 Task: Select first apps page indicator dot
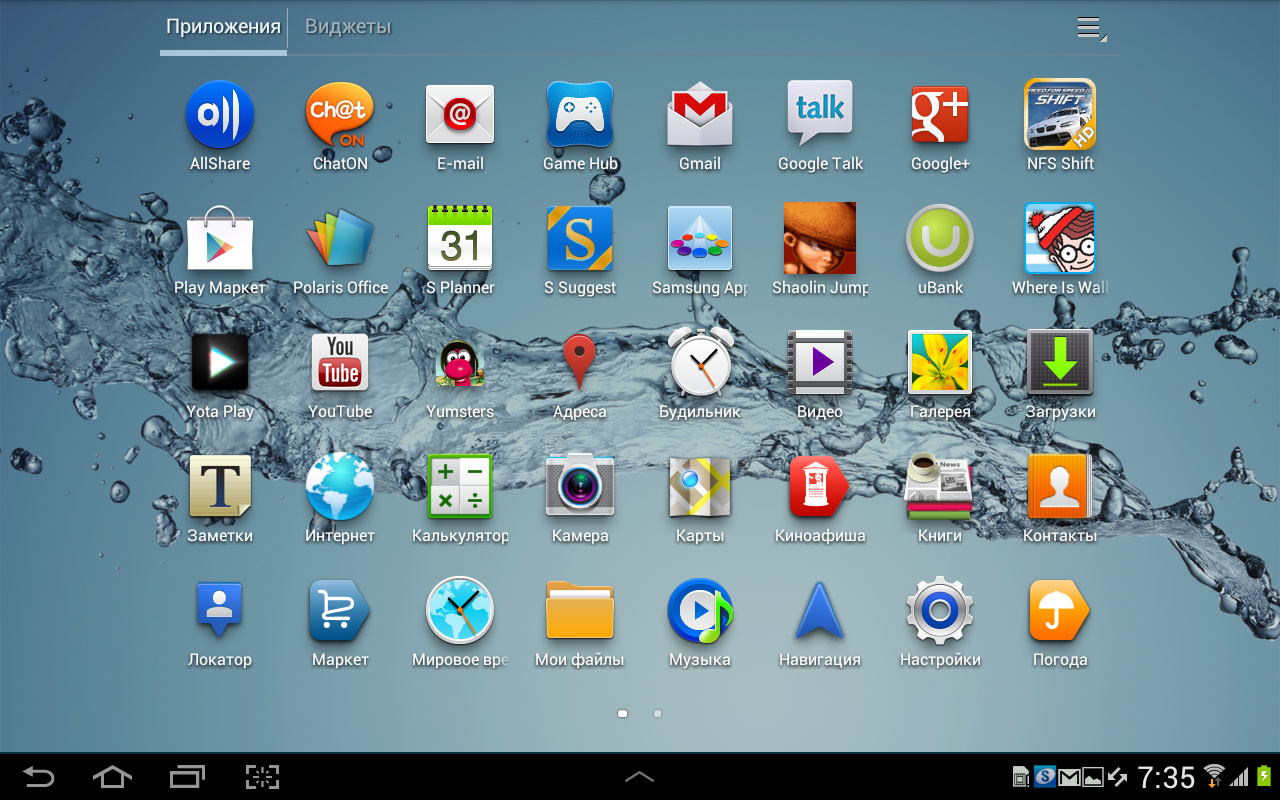(622, 714)
